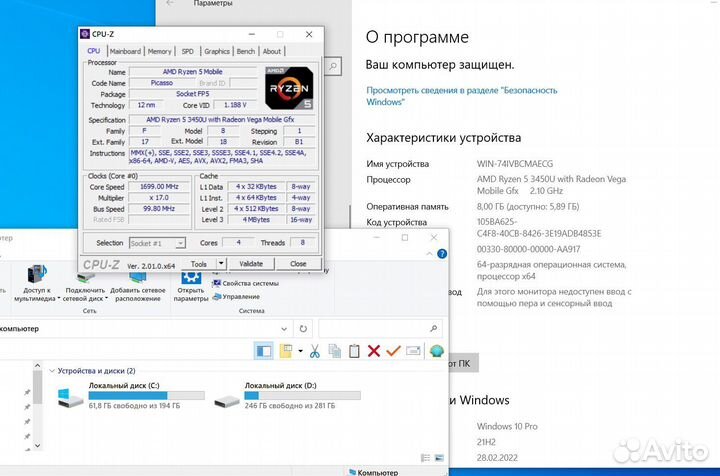Click the Explorer refresh button

click(303, 329)
